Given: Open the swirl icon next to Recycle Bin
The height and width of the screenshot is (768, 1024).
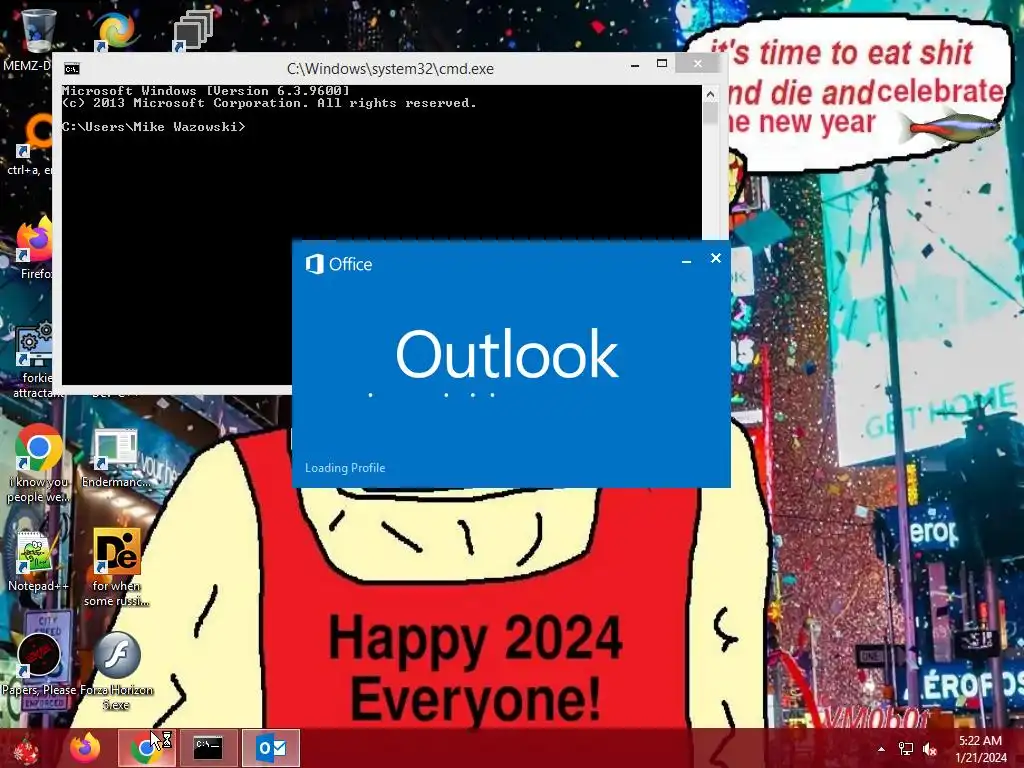Looking at the screenshot, I should point(116,30).
